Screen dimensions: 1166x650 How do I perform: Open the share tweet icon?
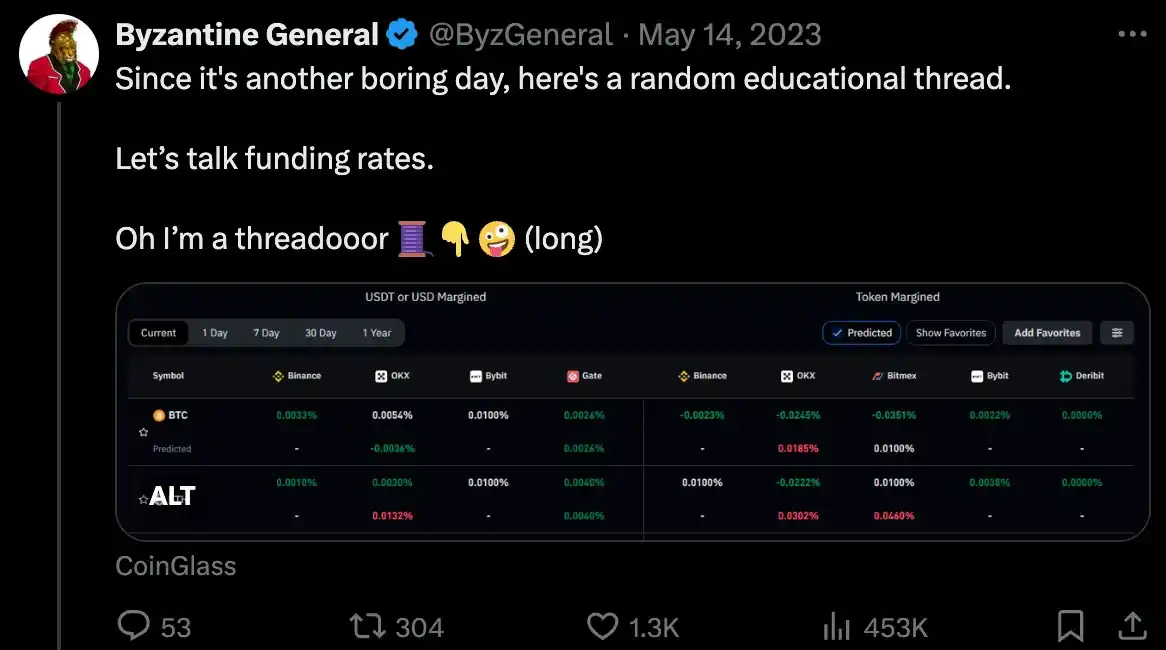coord(1131,626)
